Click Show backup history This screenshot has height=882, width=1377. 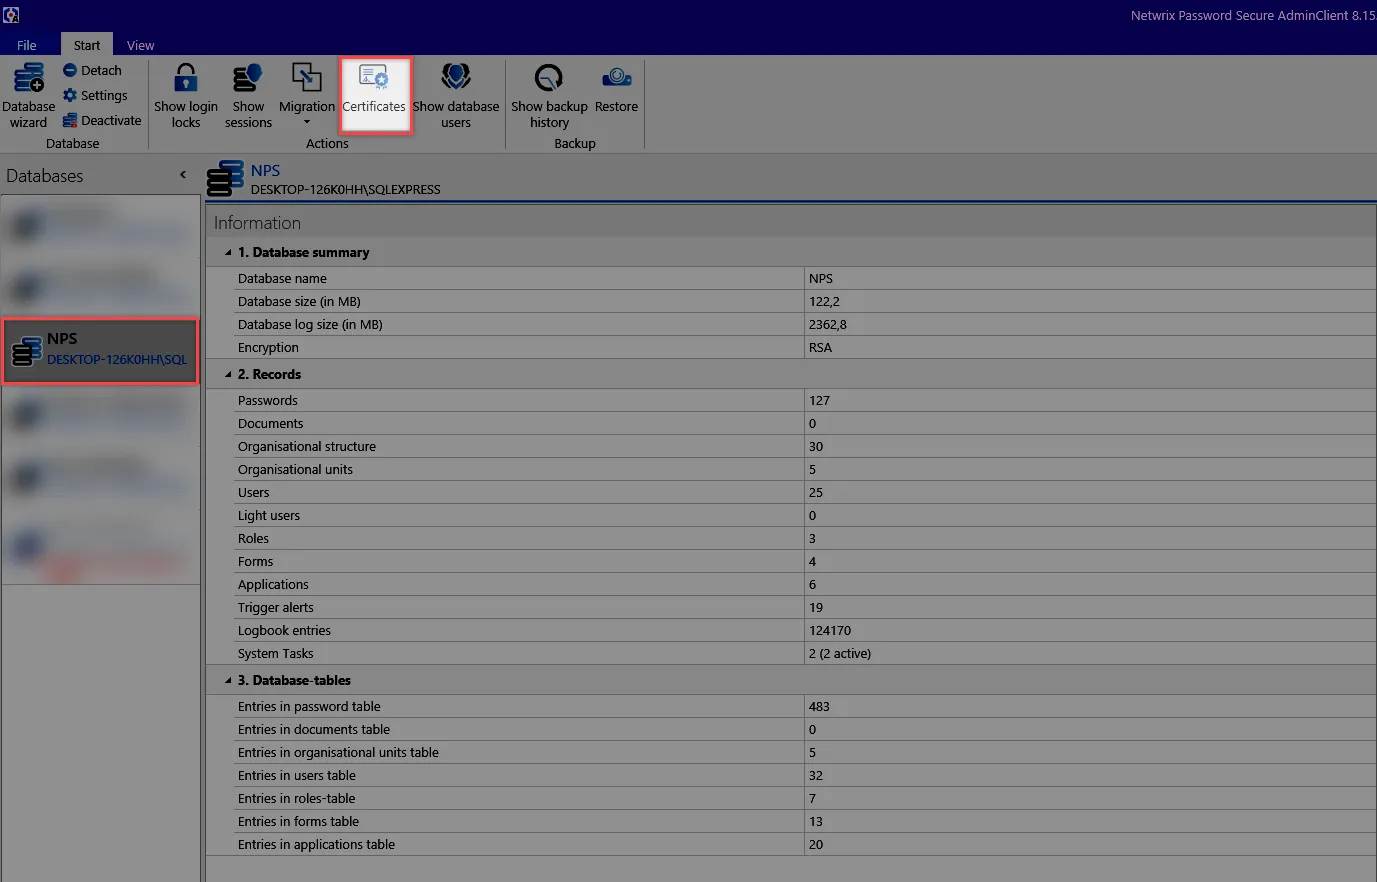tap(549, 96)
